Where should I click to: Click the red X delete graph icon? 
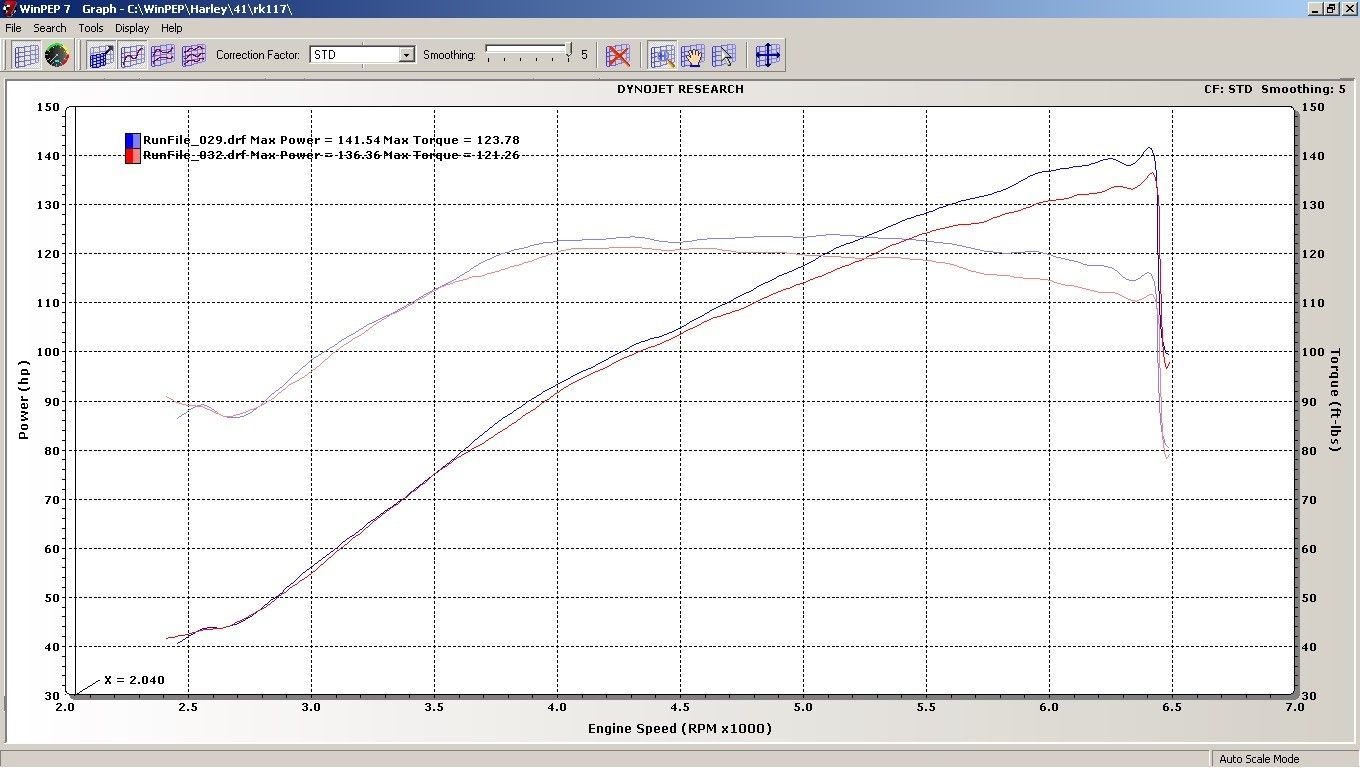click(x=618, y=55)
